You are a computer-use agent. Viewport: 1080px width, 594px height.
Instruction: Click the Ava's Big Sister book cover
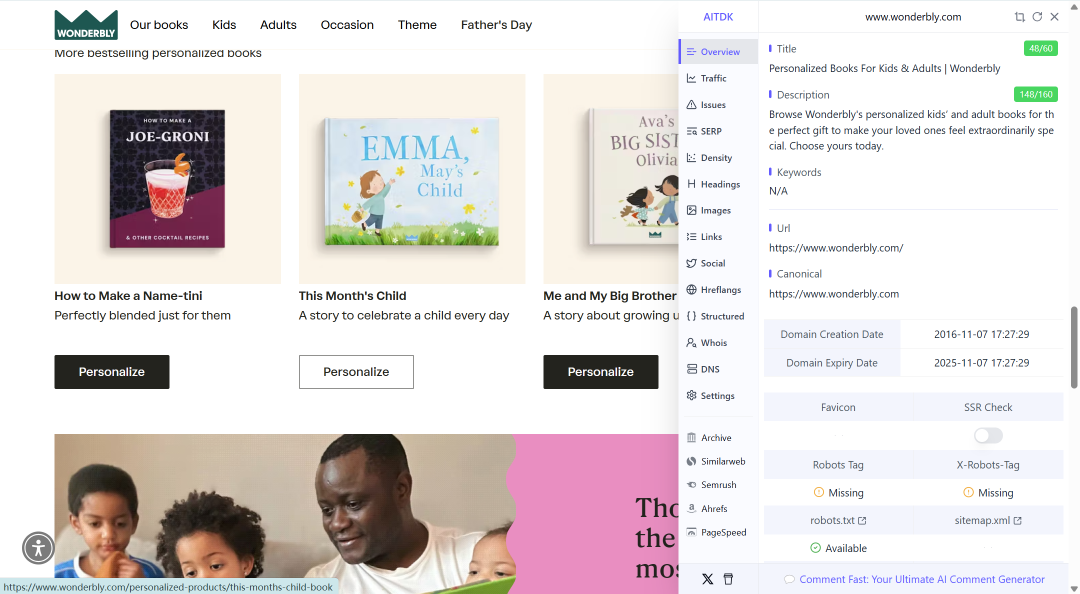(633, 177)
